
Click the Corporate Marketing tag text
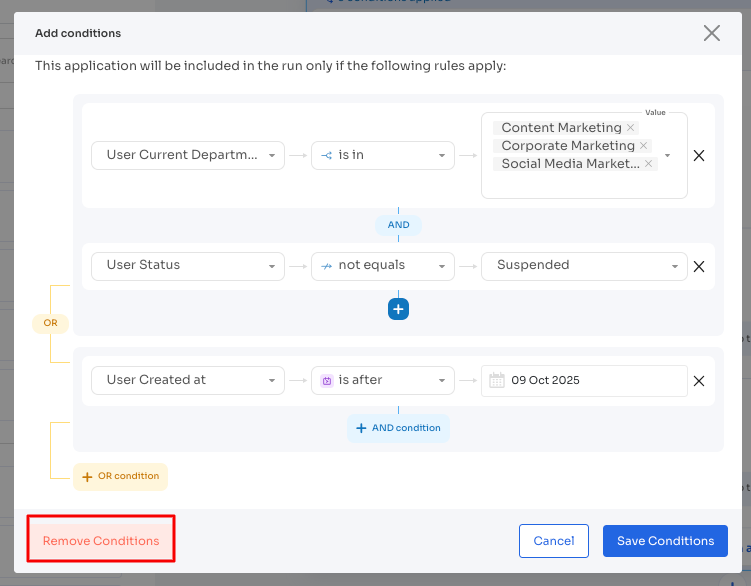[568, 146]
